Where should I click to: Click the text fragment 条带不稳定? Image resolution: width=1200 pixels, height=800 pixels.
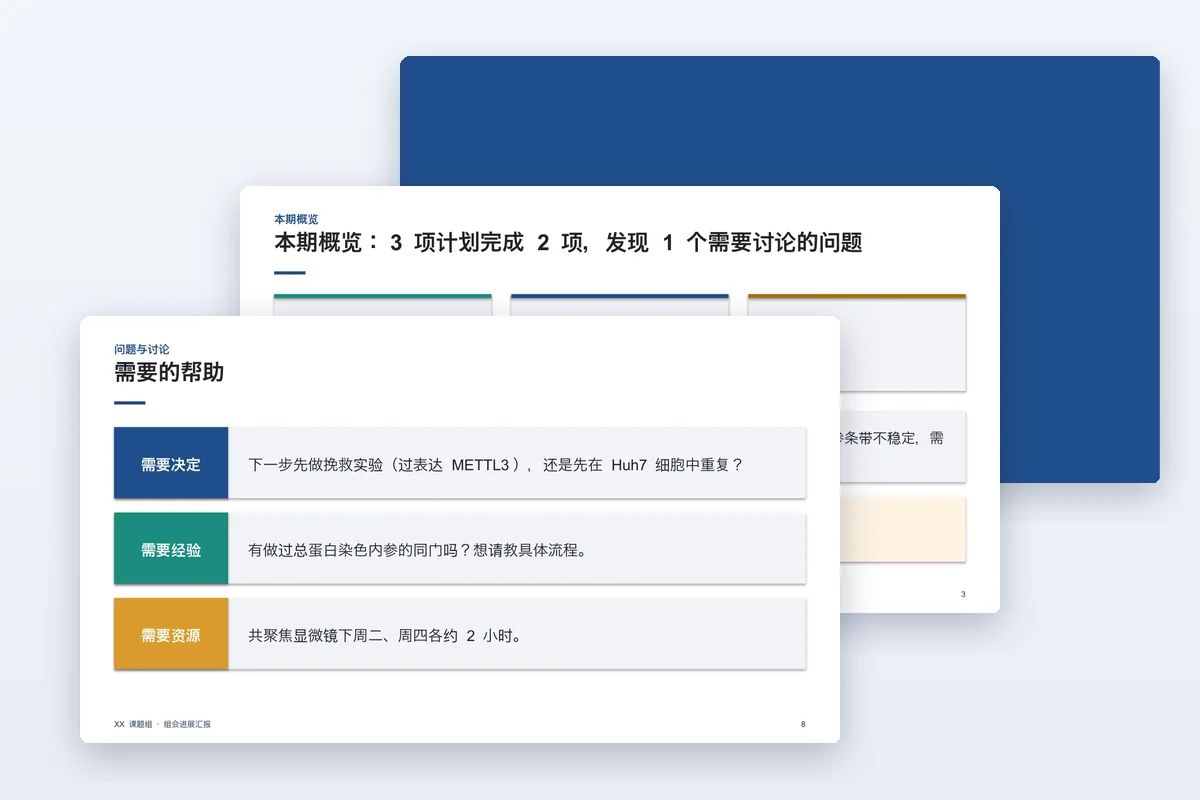pos(882,438)
